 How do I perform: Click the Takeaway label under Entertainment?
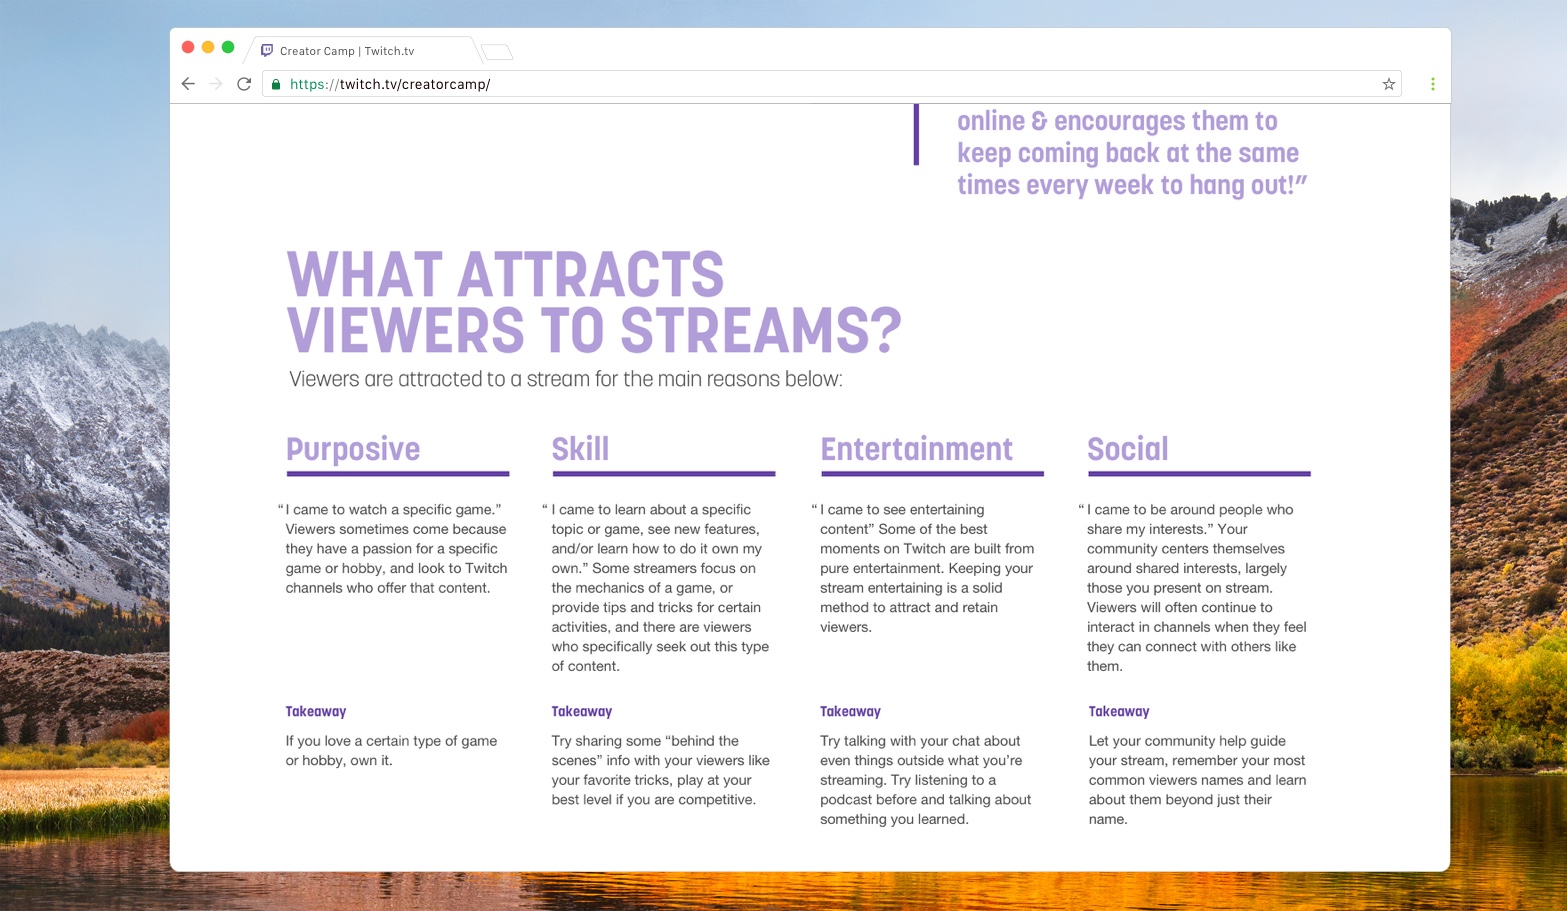850,711
